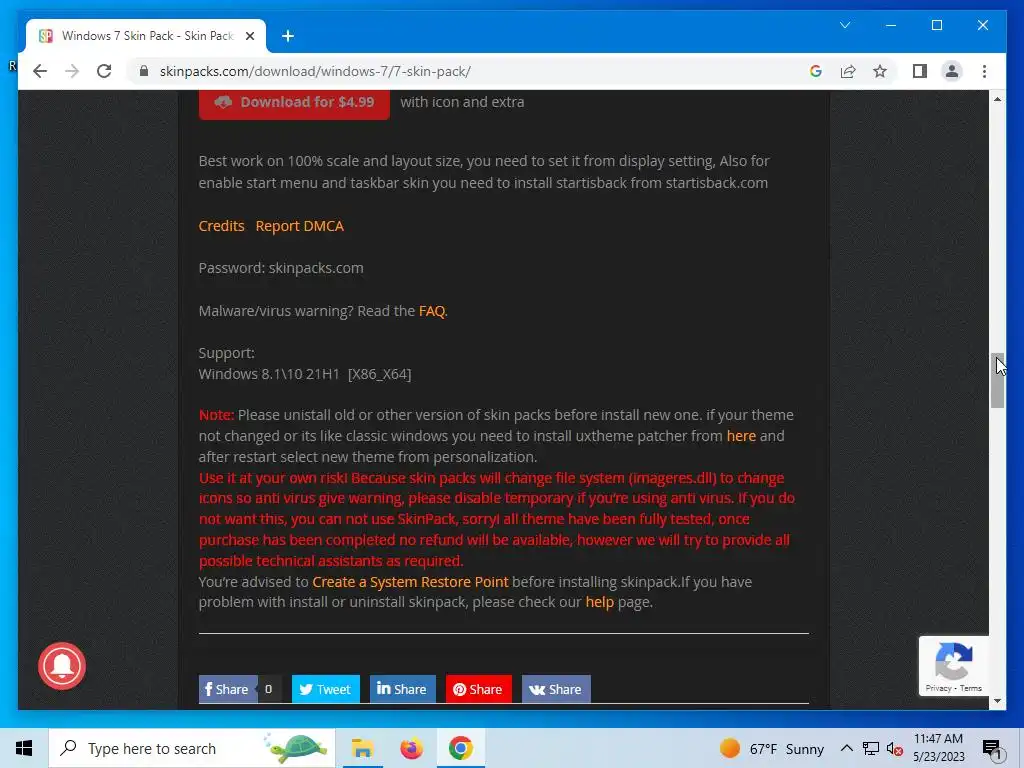Click the reCAPTCHA badge
Screen dimensions: 1024x768
953,665
